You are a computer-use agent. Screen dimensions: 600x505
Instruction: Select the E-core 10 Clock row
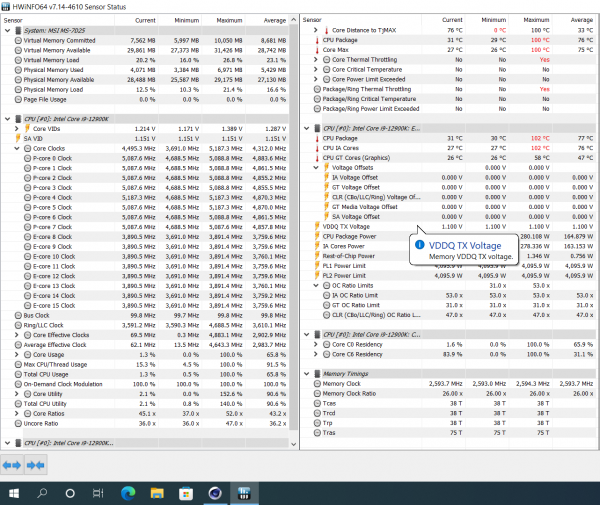coord(145,256)
